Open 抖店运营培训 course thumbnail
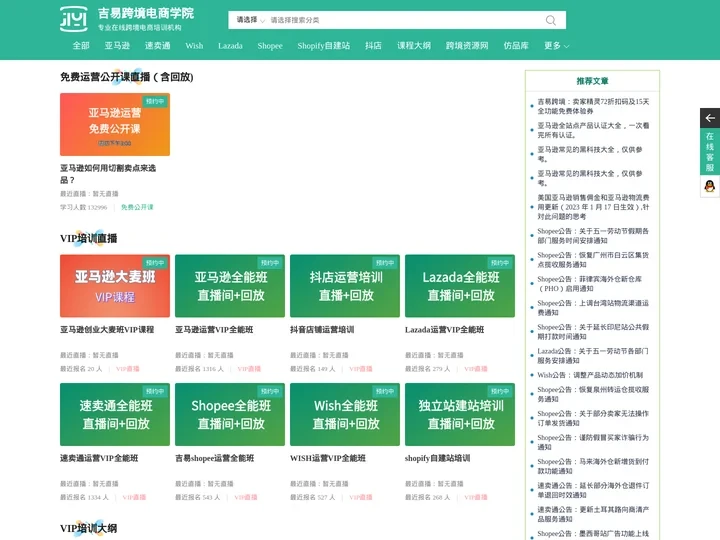The width and height of the screenshot is (720, 540). point(345,286)
